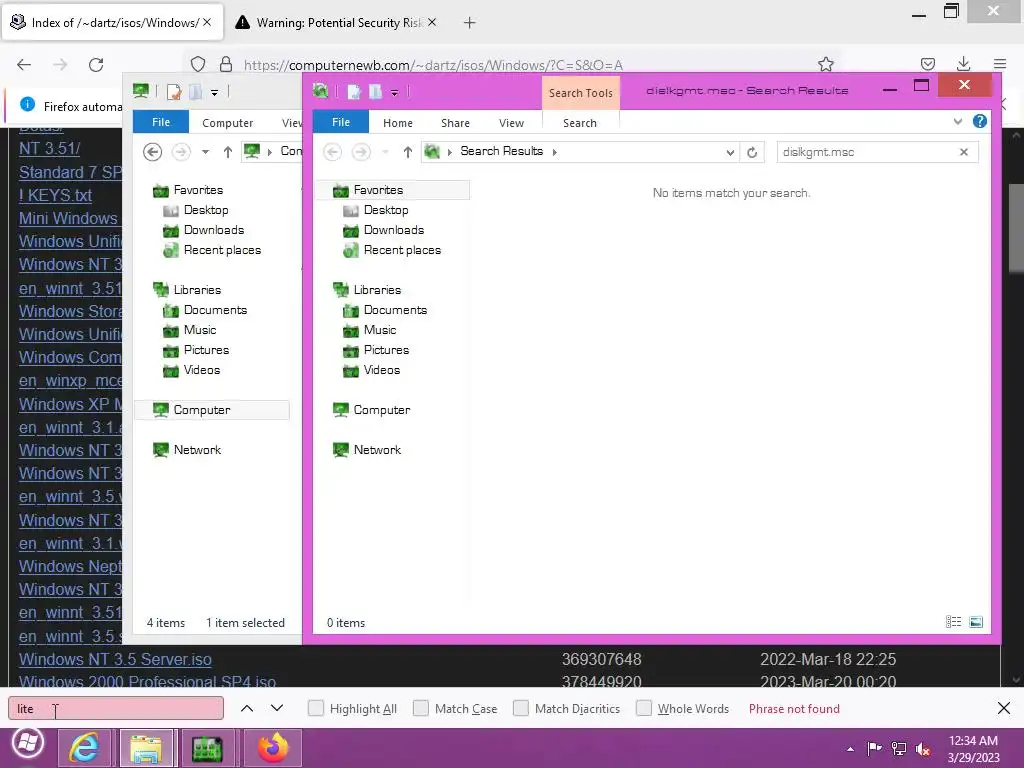Open File tab in Computer window

161,122
